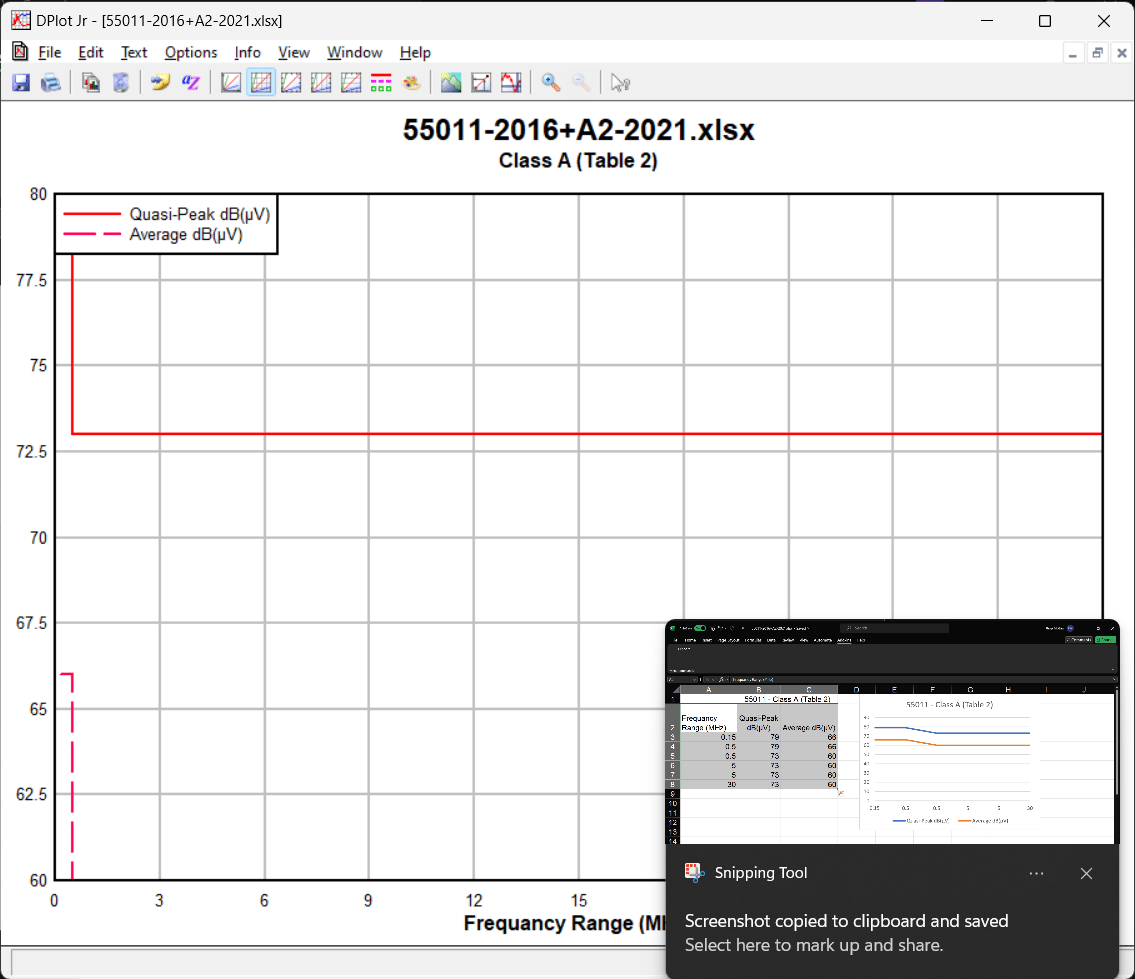Open the Options menu
The image size is (1135, 979).
coord(191,52)
